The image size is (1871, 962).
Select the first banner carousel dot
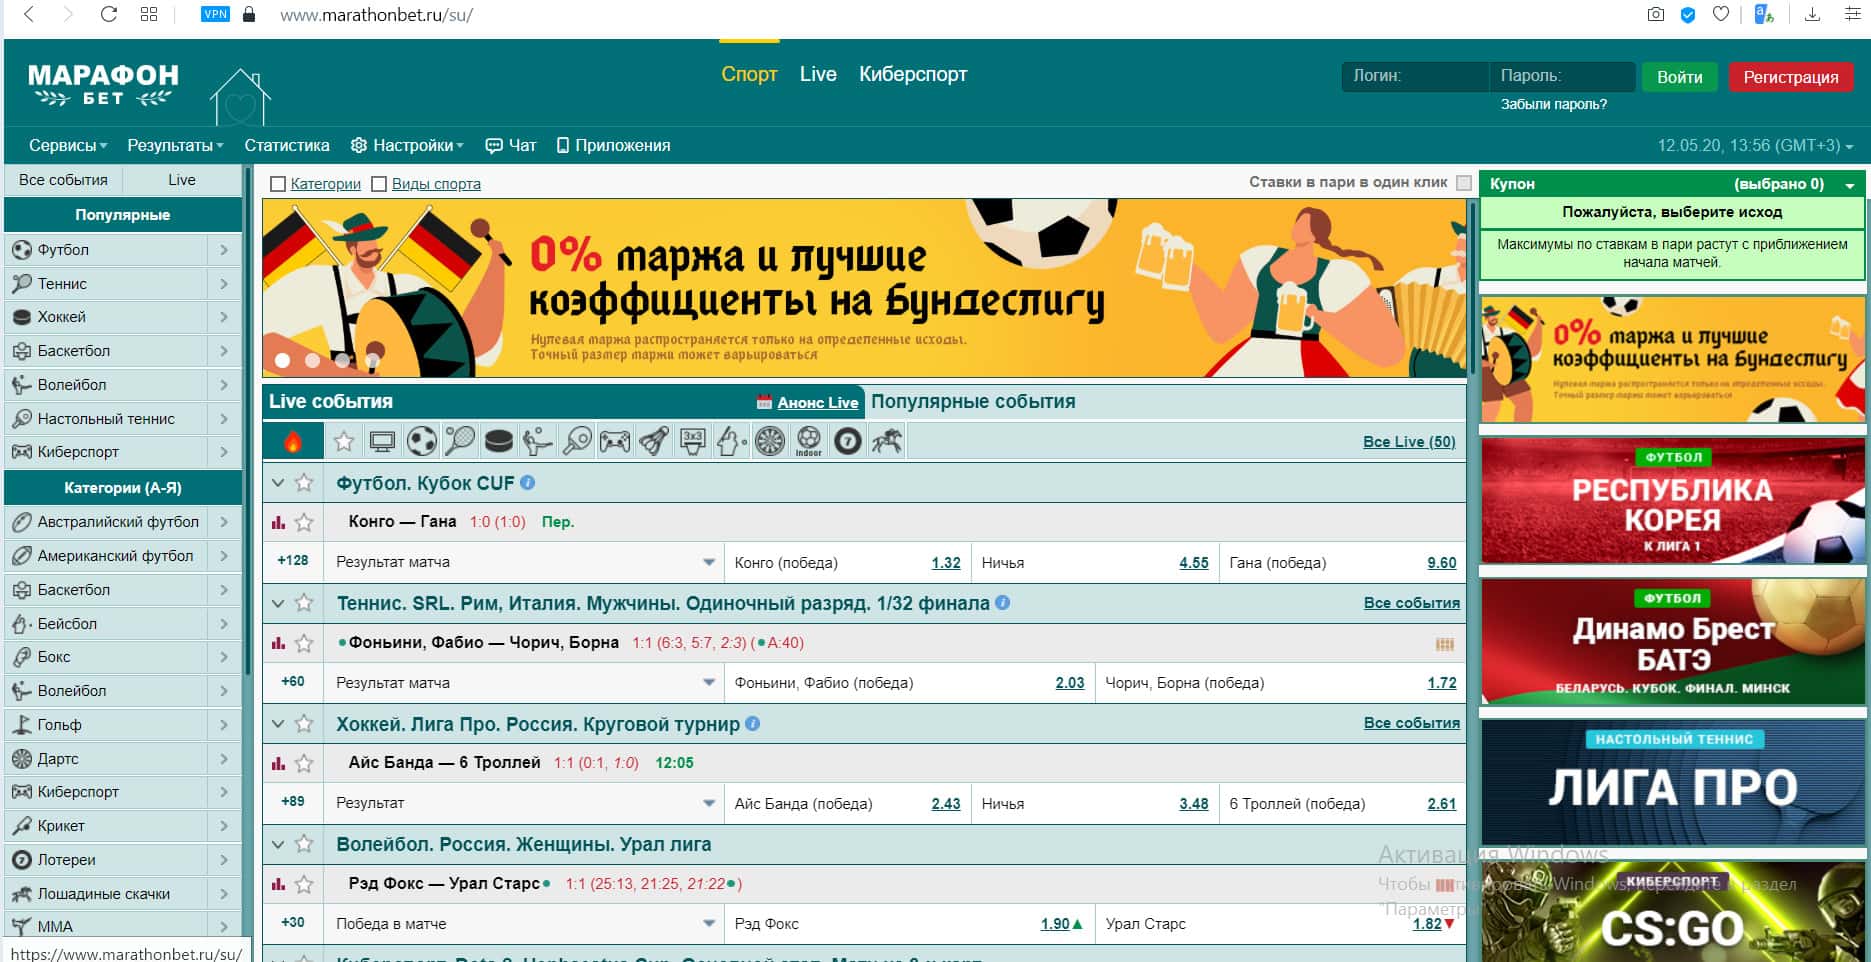click(283, 360)
